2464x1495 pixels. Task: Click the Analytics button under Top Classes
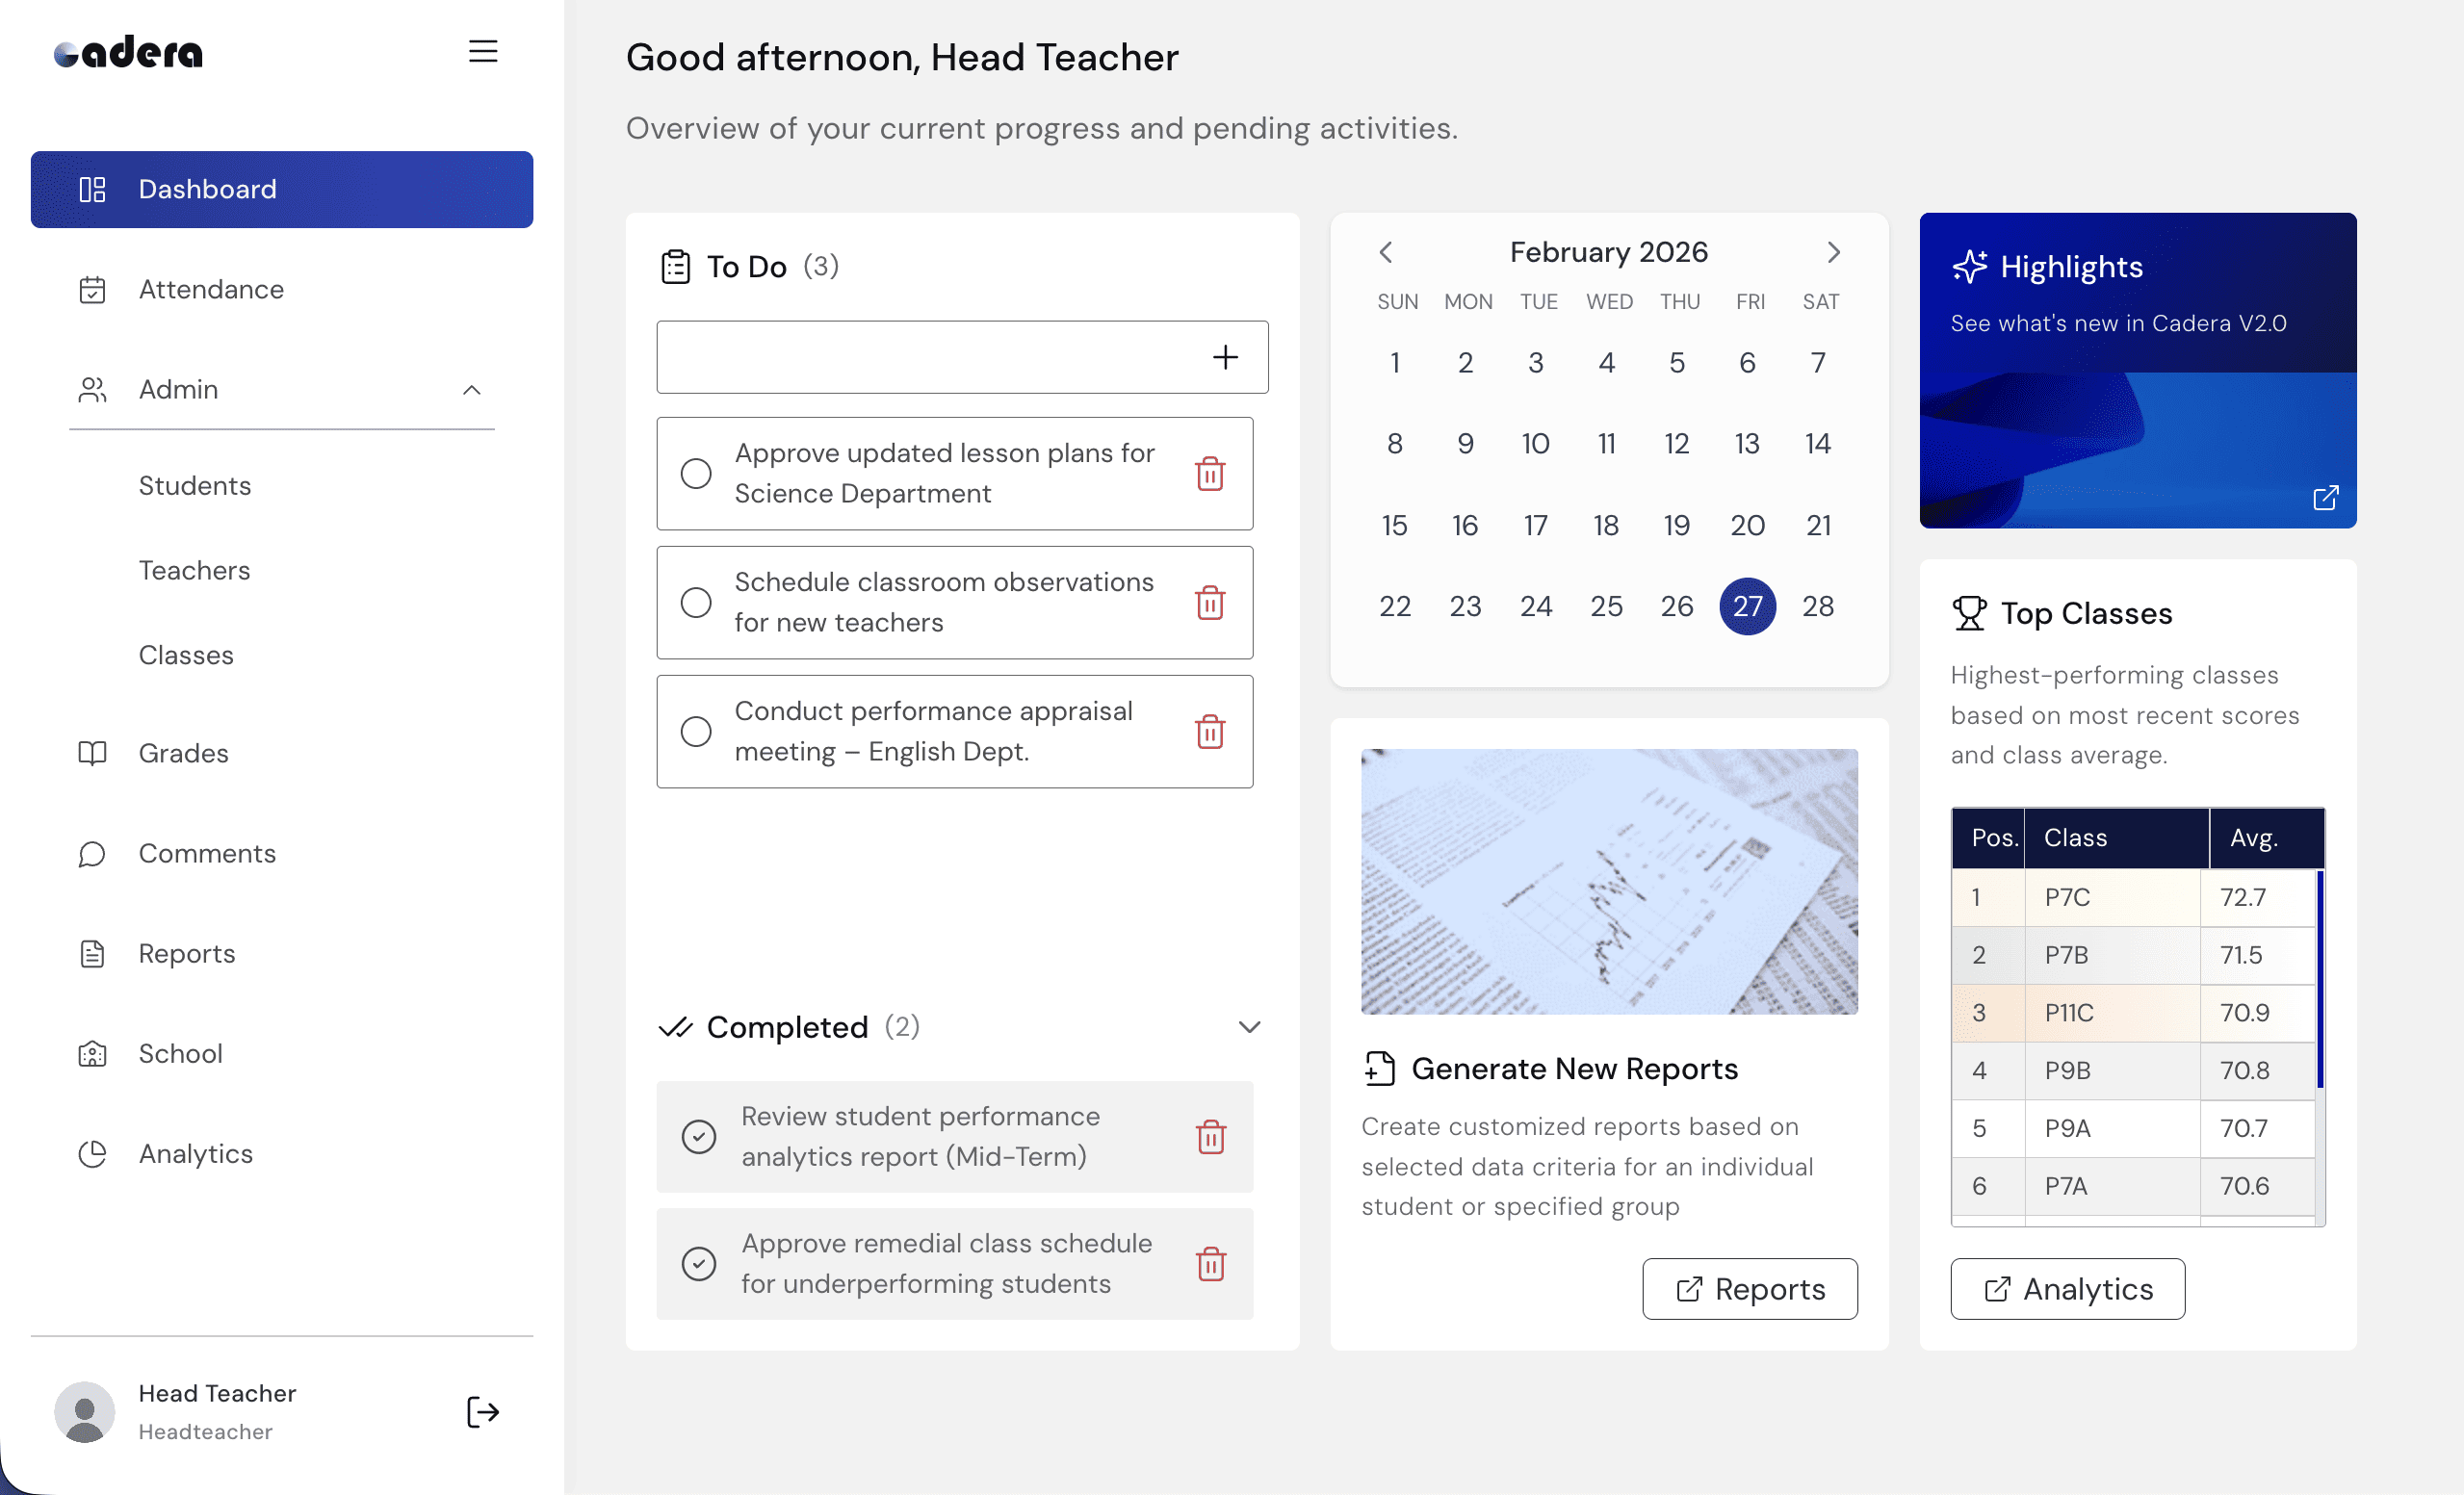[2067, 1289]
